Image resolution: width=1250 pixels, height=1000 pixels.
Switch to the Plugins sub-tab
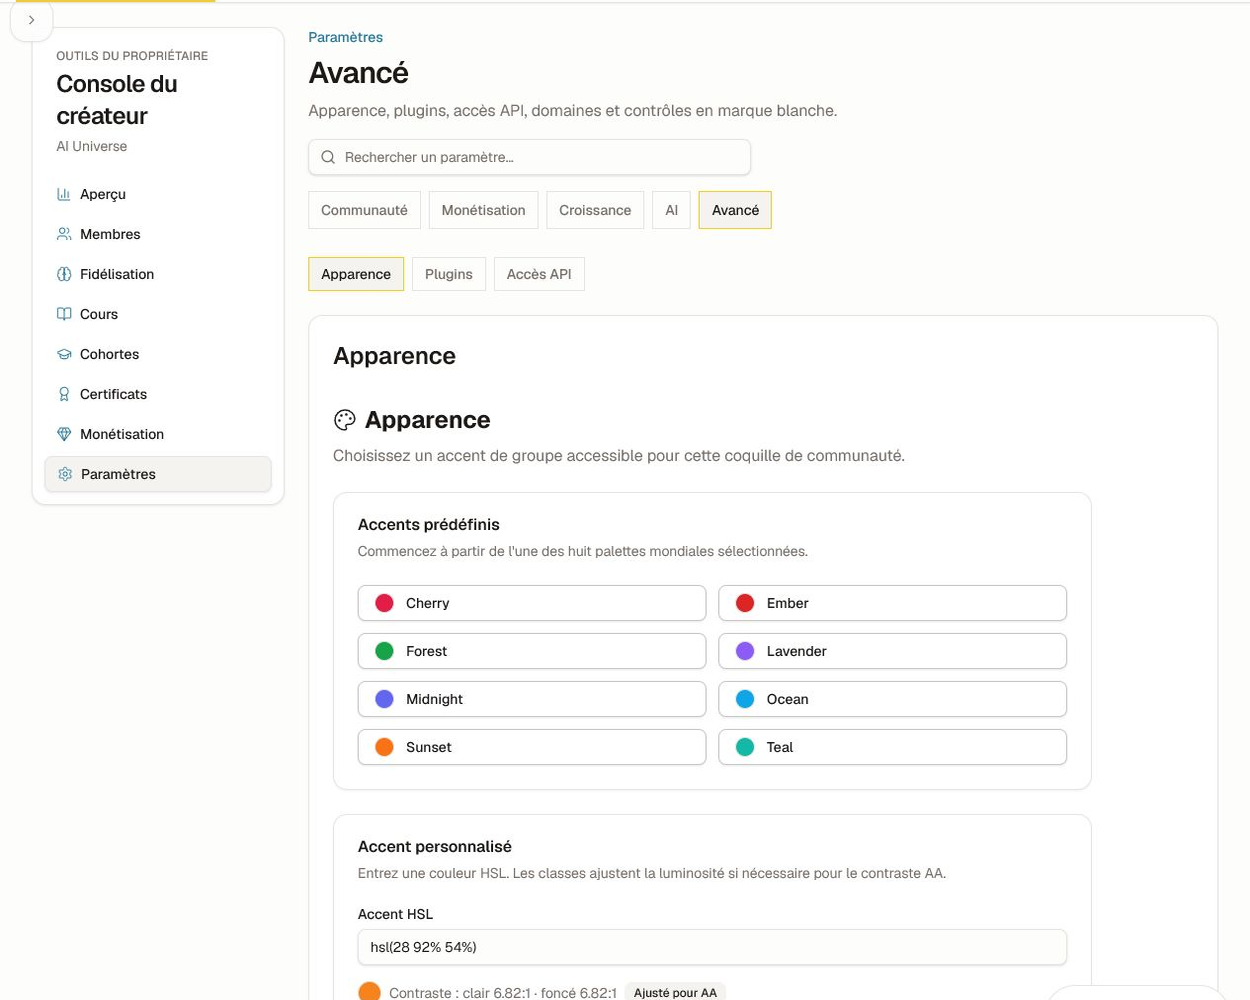point(449,274)
